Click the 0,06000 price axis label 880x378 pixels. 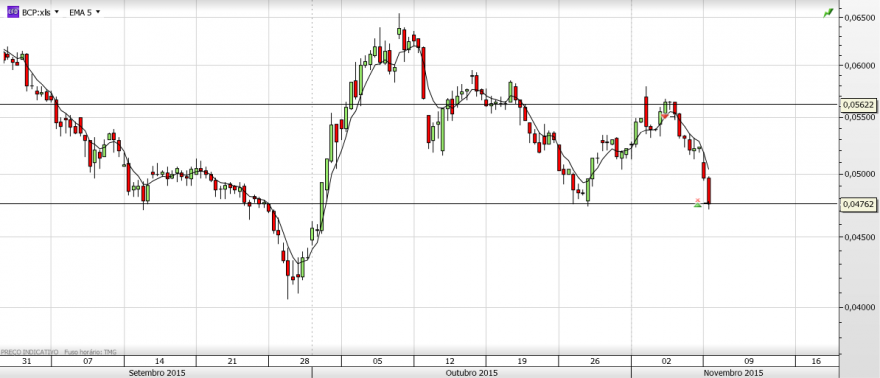pyautogui.click(x=860, y=65)
